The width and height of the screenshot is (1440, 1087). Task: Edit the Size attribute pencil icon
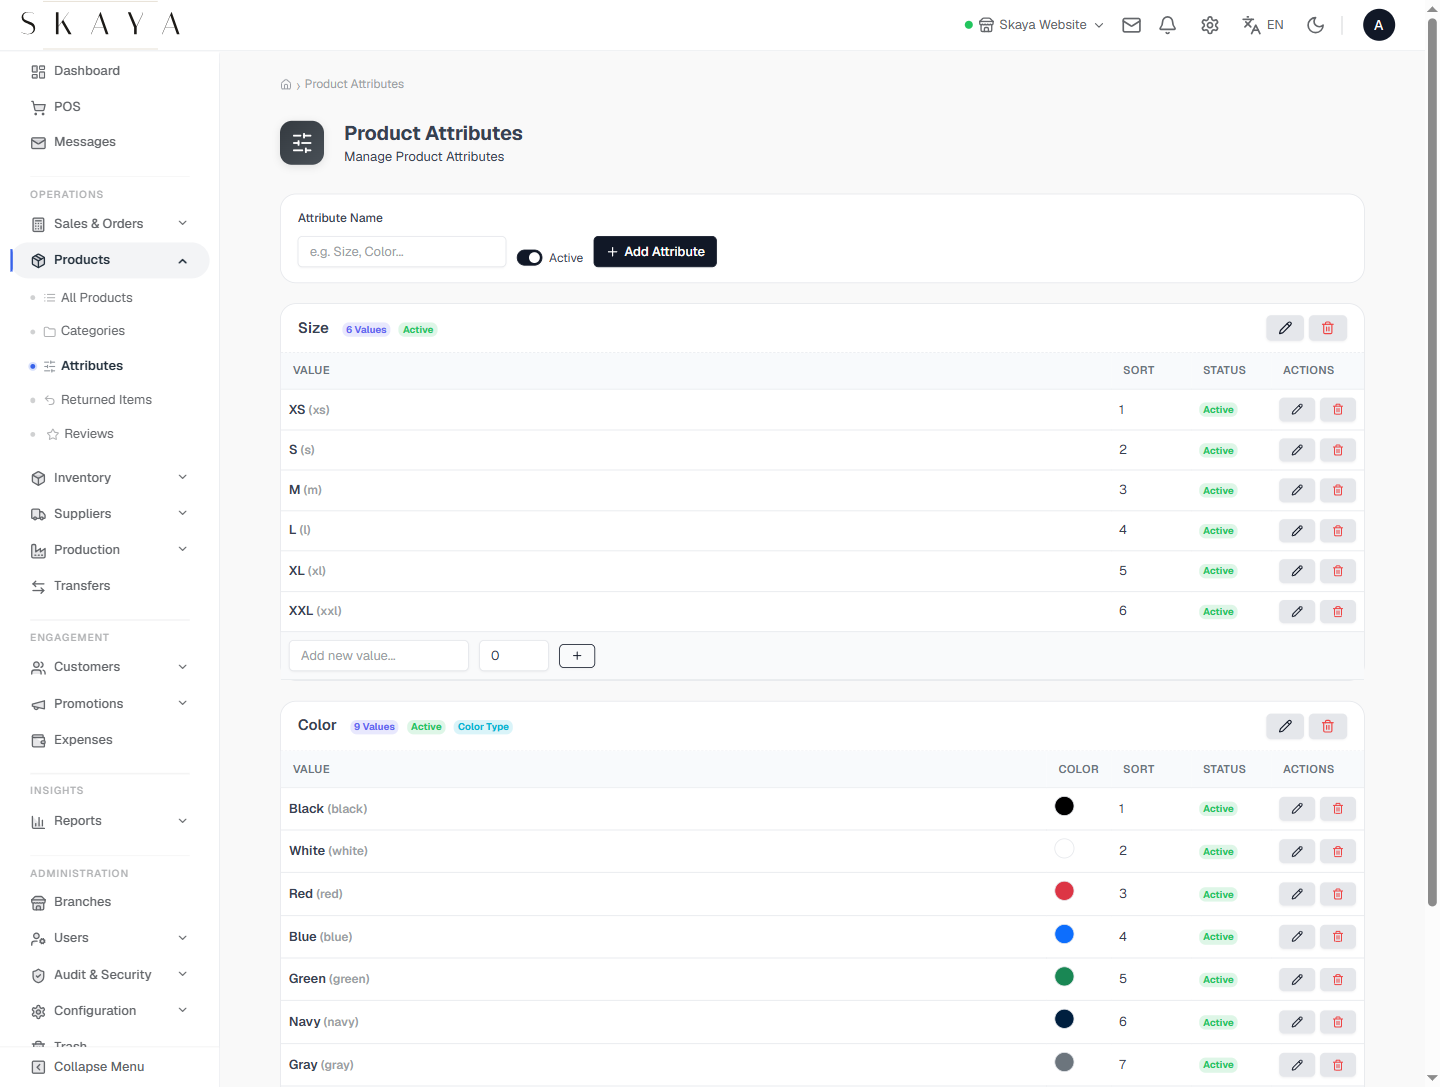(1285, 328)
